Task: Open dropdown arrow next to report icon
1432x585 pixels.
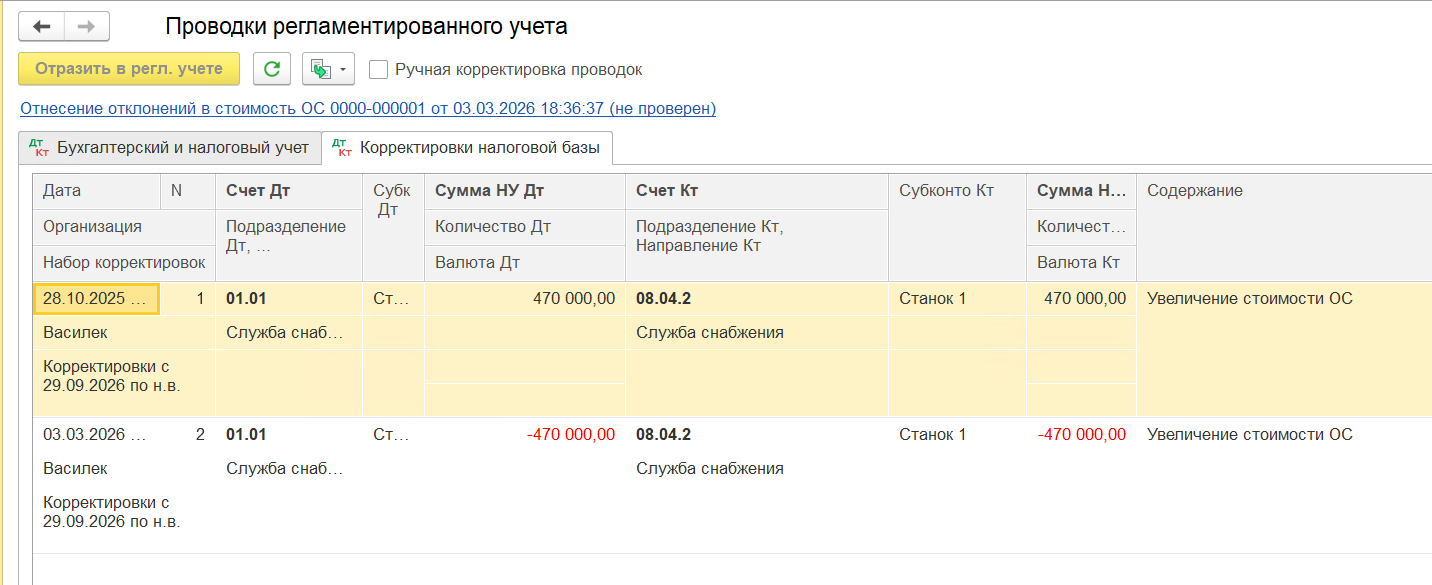Action: pyautogui.click(x=344, y=69)
